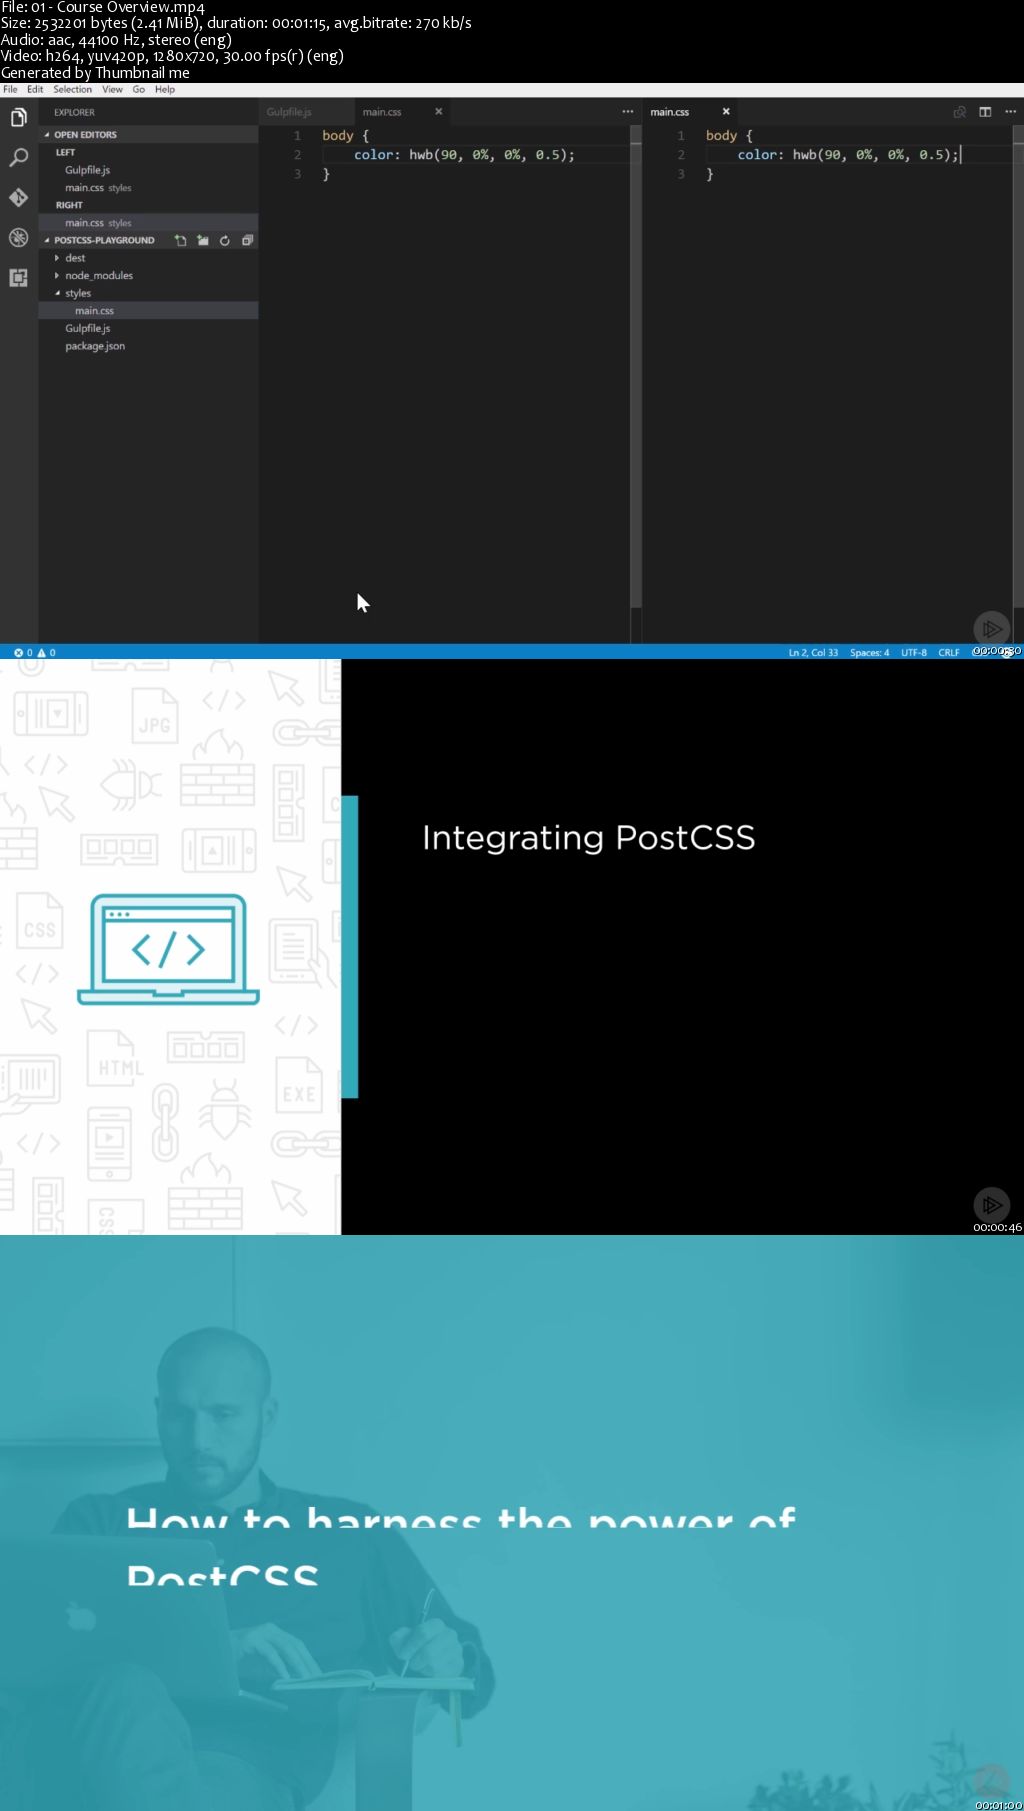Image resolution: width=1024 pixels, height=1811 pixels.
Task: Click Open Changes icon in right editor group
Action: point(960,112)
